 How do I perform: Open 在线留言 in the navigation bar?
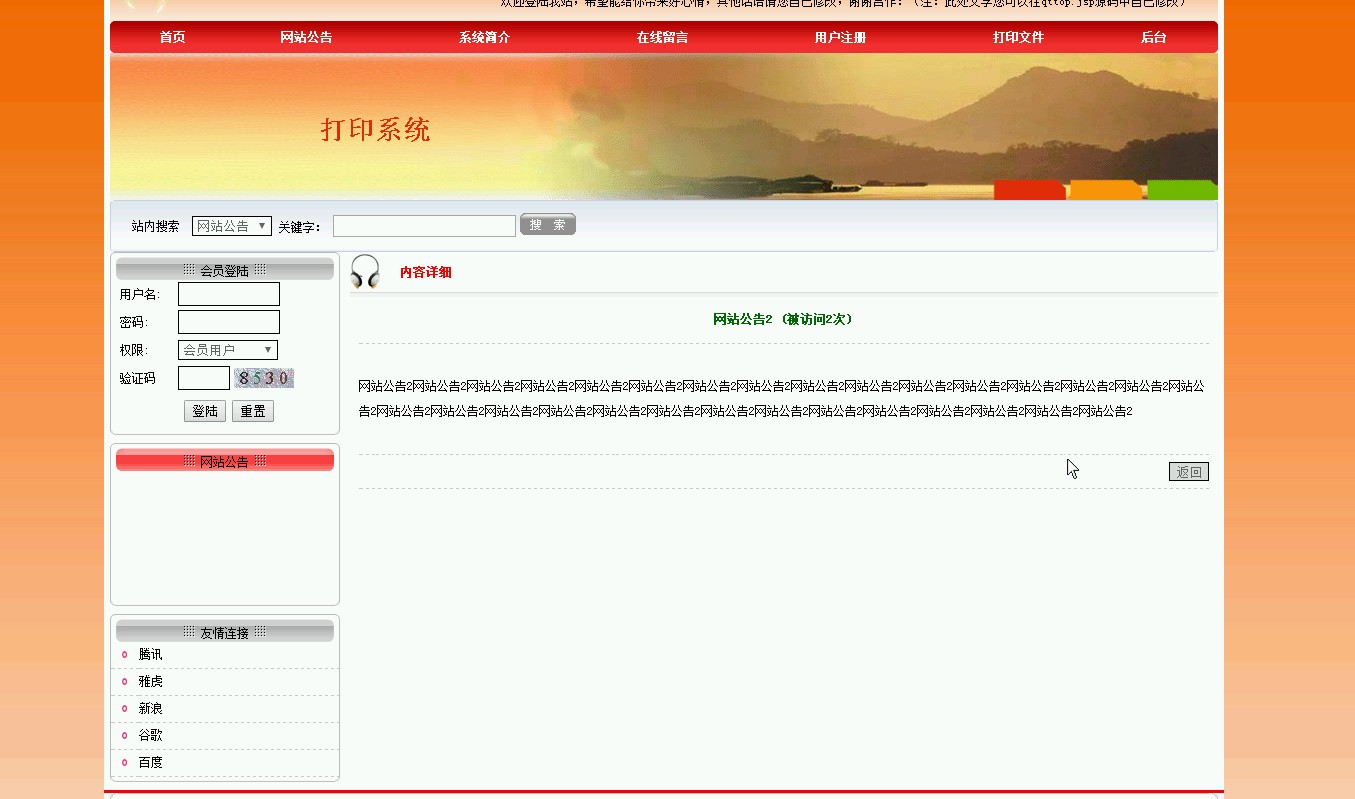tap(662, 37)
